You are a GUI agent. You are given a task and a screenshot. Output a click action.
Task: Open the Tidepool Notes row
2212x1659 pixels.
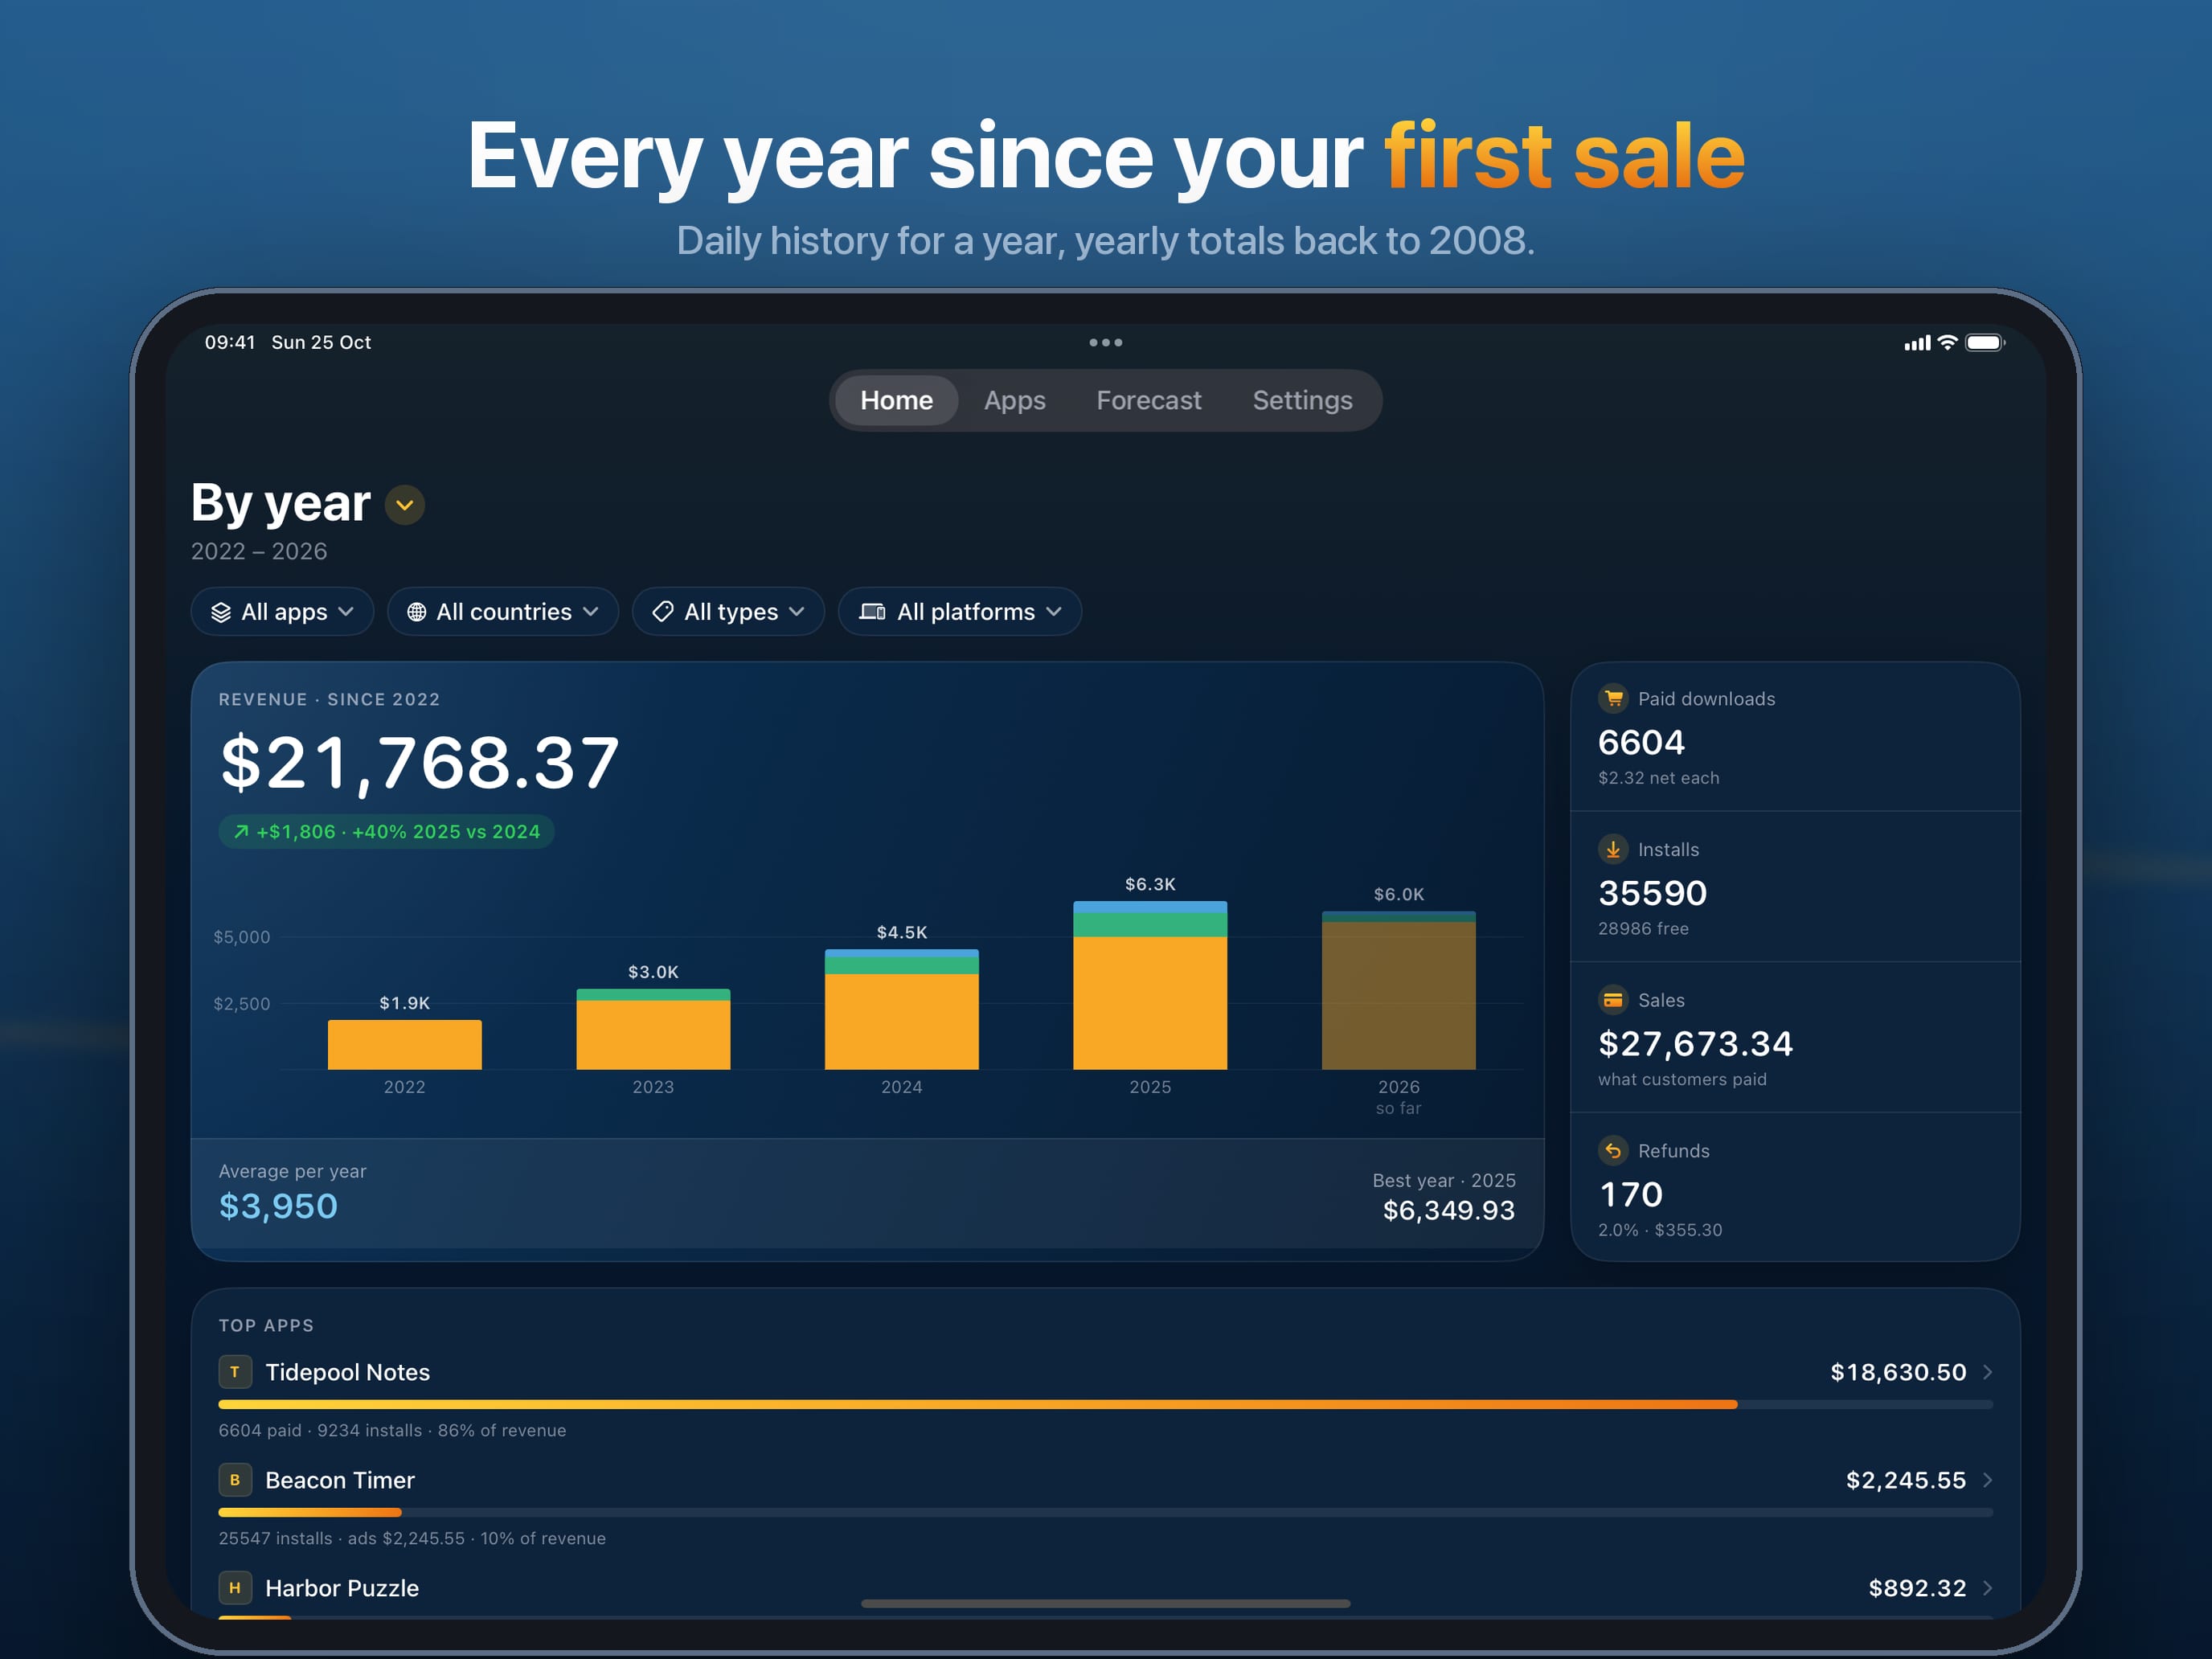[x=1106, y=1397]
